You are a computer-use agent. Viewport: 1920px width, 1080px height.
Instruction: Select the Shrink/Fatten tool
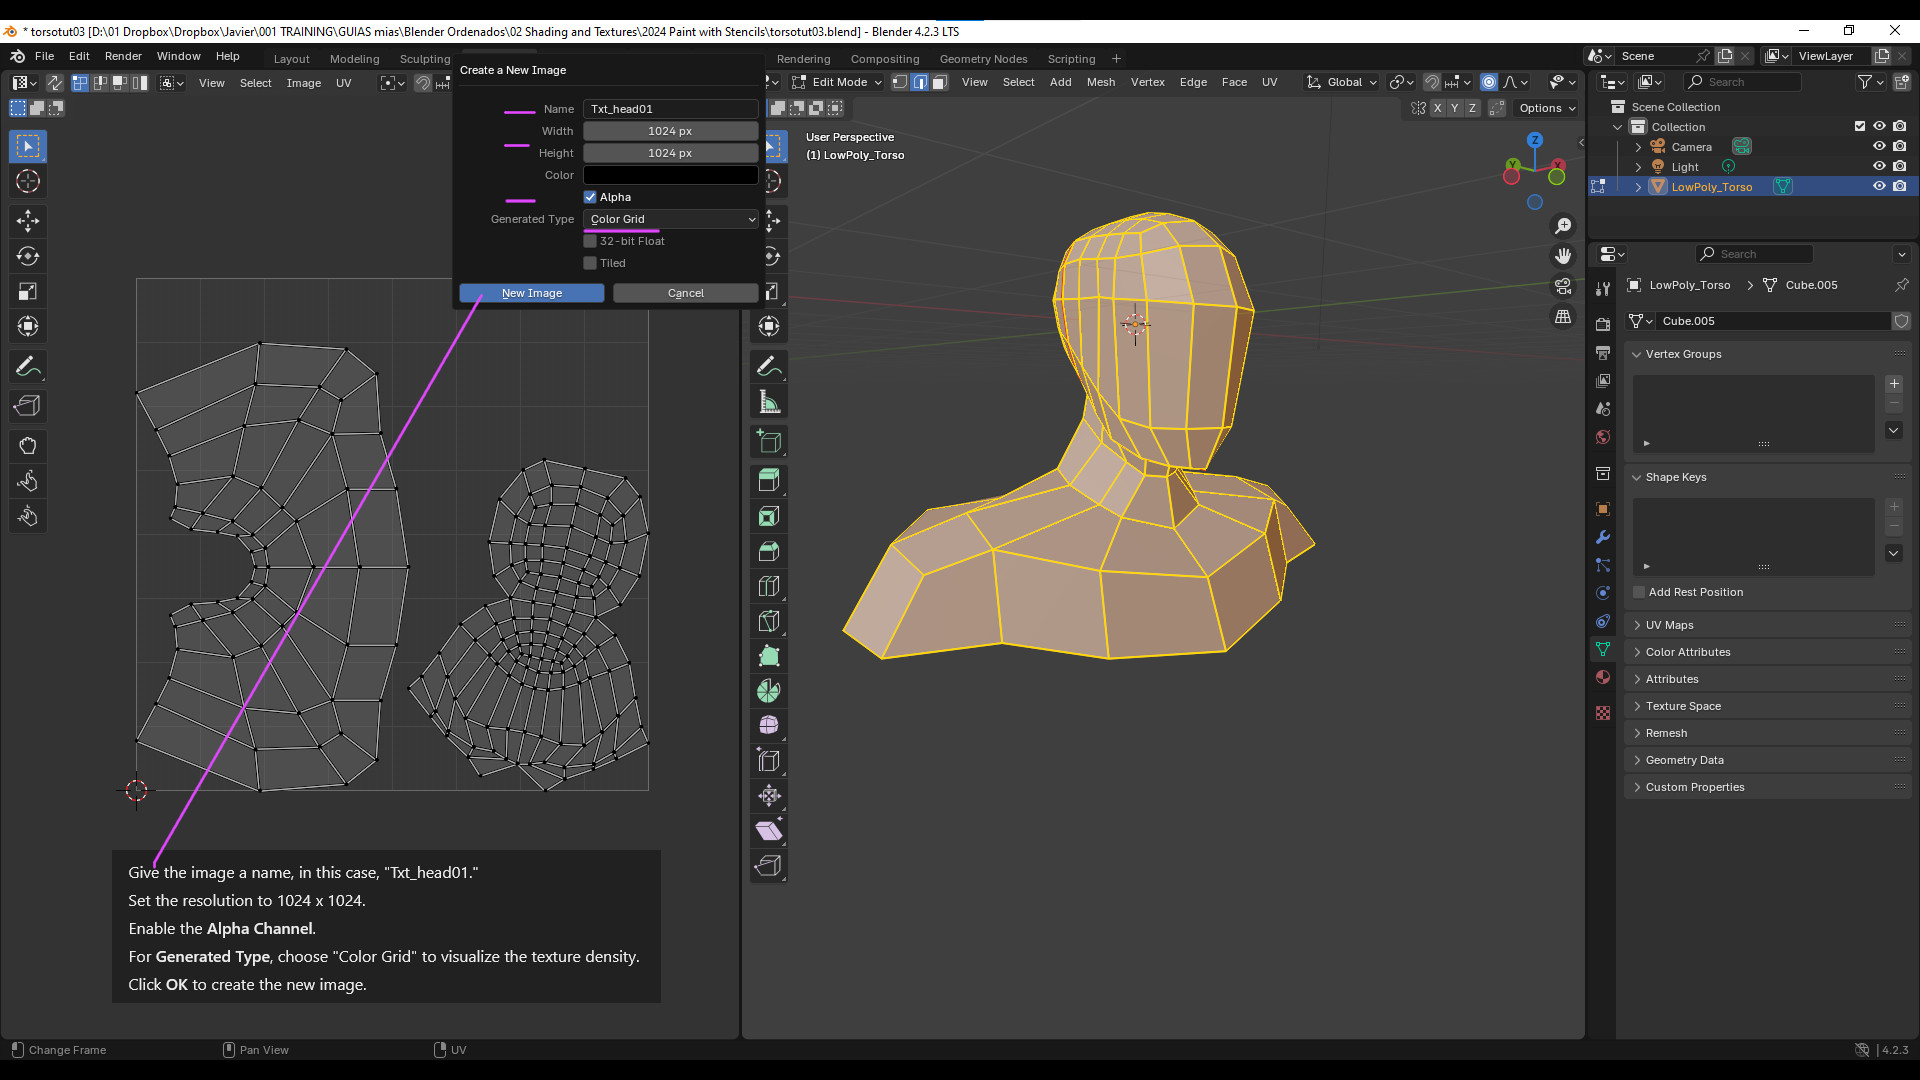coord(769,796)
